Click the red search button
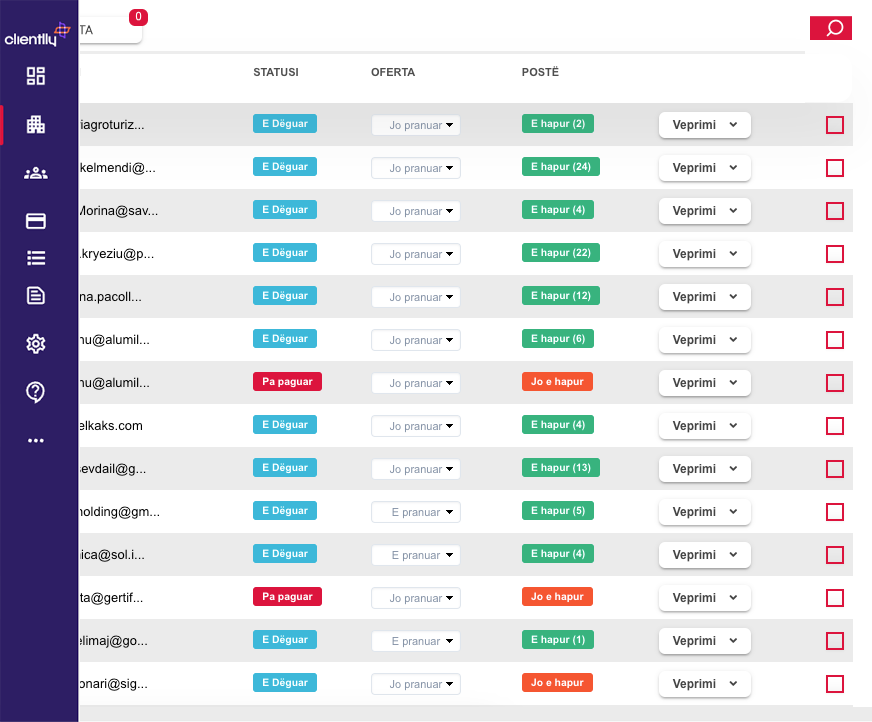Image resolution: width=872 pixels, height=722 pixels. tap(830, 28)
